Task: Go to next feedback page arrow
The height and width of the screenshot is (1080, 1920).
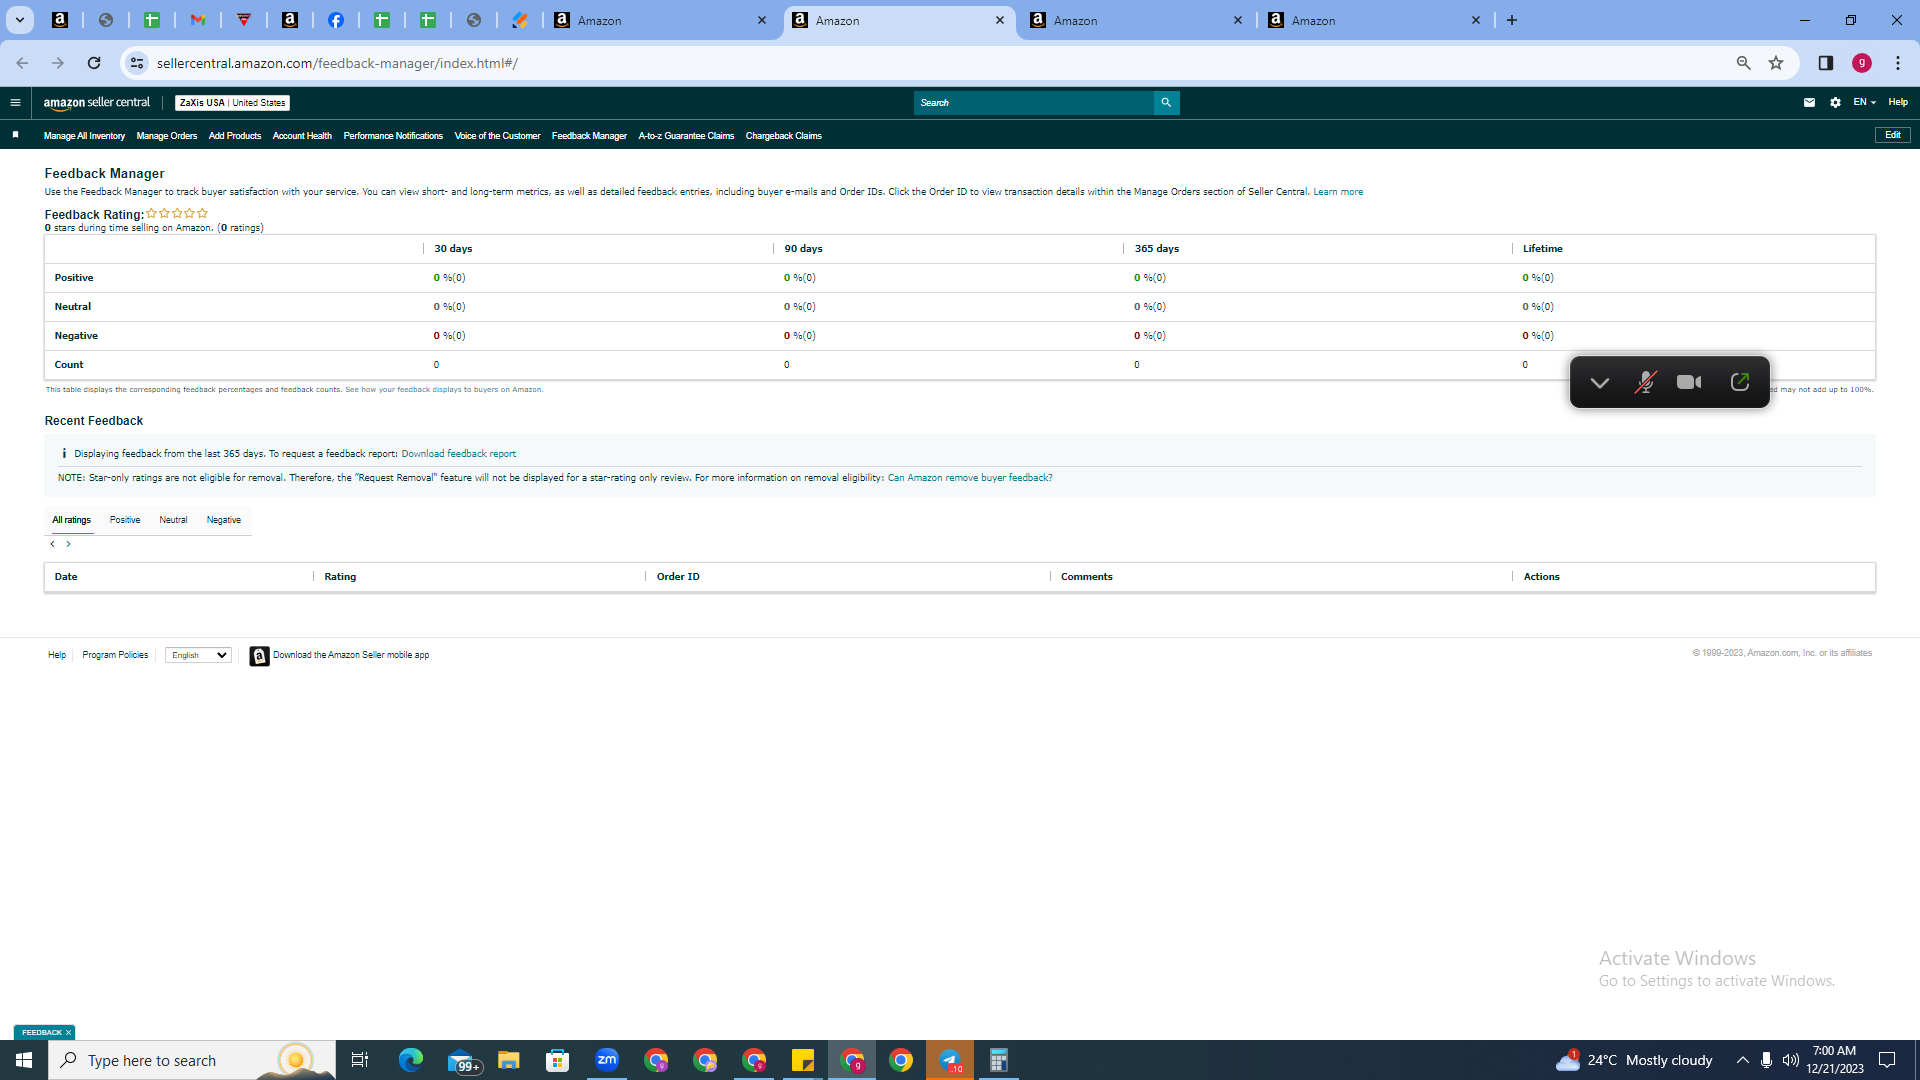Action: (68, 544)
